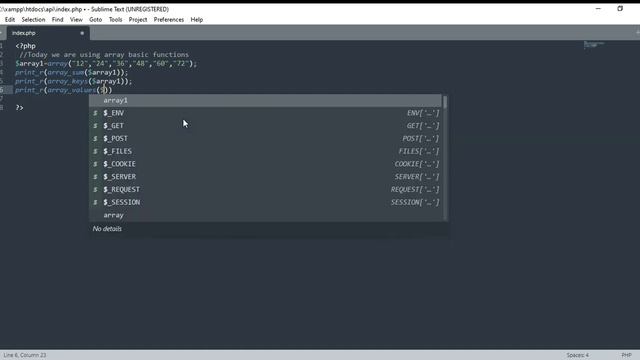Image resolution: width=640 pixels, height=360 pixels.
Task: Restore down the Sublime Text window
Action: click(620, 9)
